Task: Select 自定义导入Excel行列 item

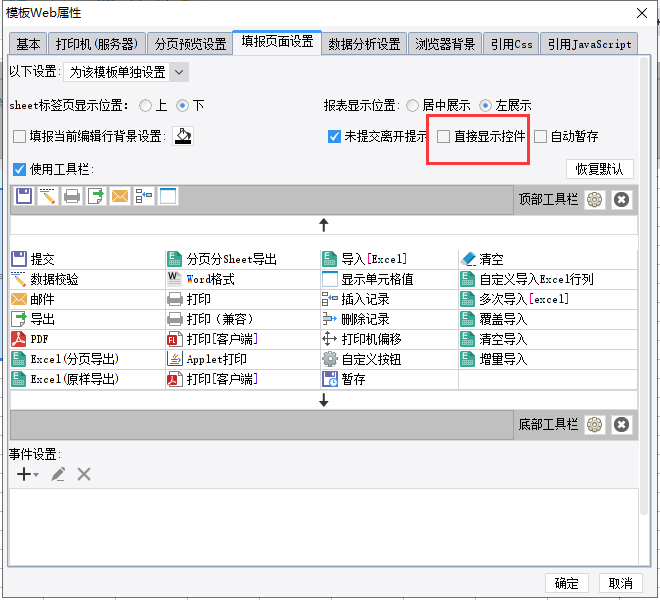Action: click(548, 279)
